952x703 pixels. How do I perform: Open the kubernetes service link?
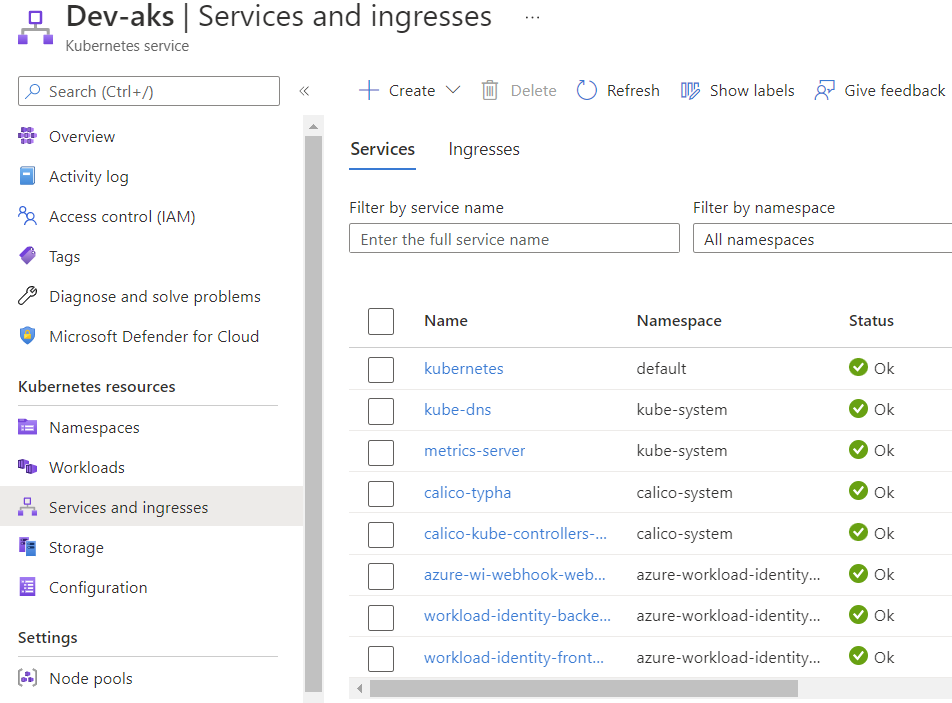(463, 368)
